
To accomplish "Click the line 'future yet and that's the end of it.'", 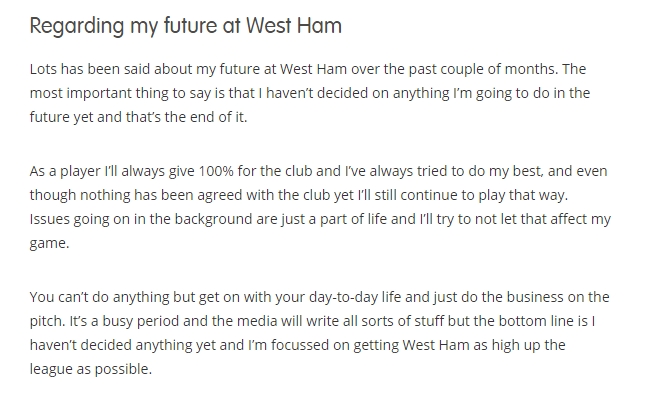I will pos(138,117).
